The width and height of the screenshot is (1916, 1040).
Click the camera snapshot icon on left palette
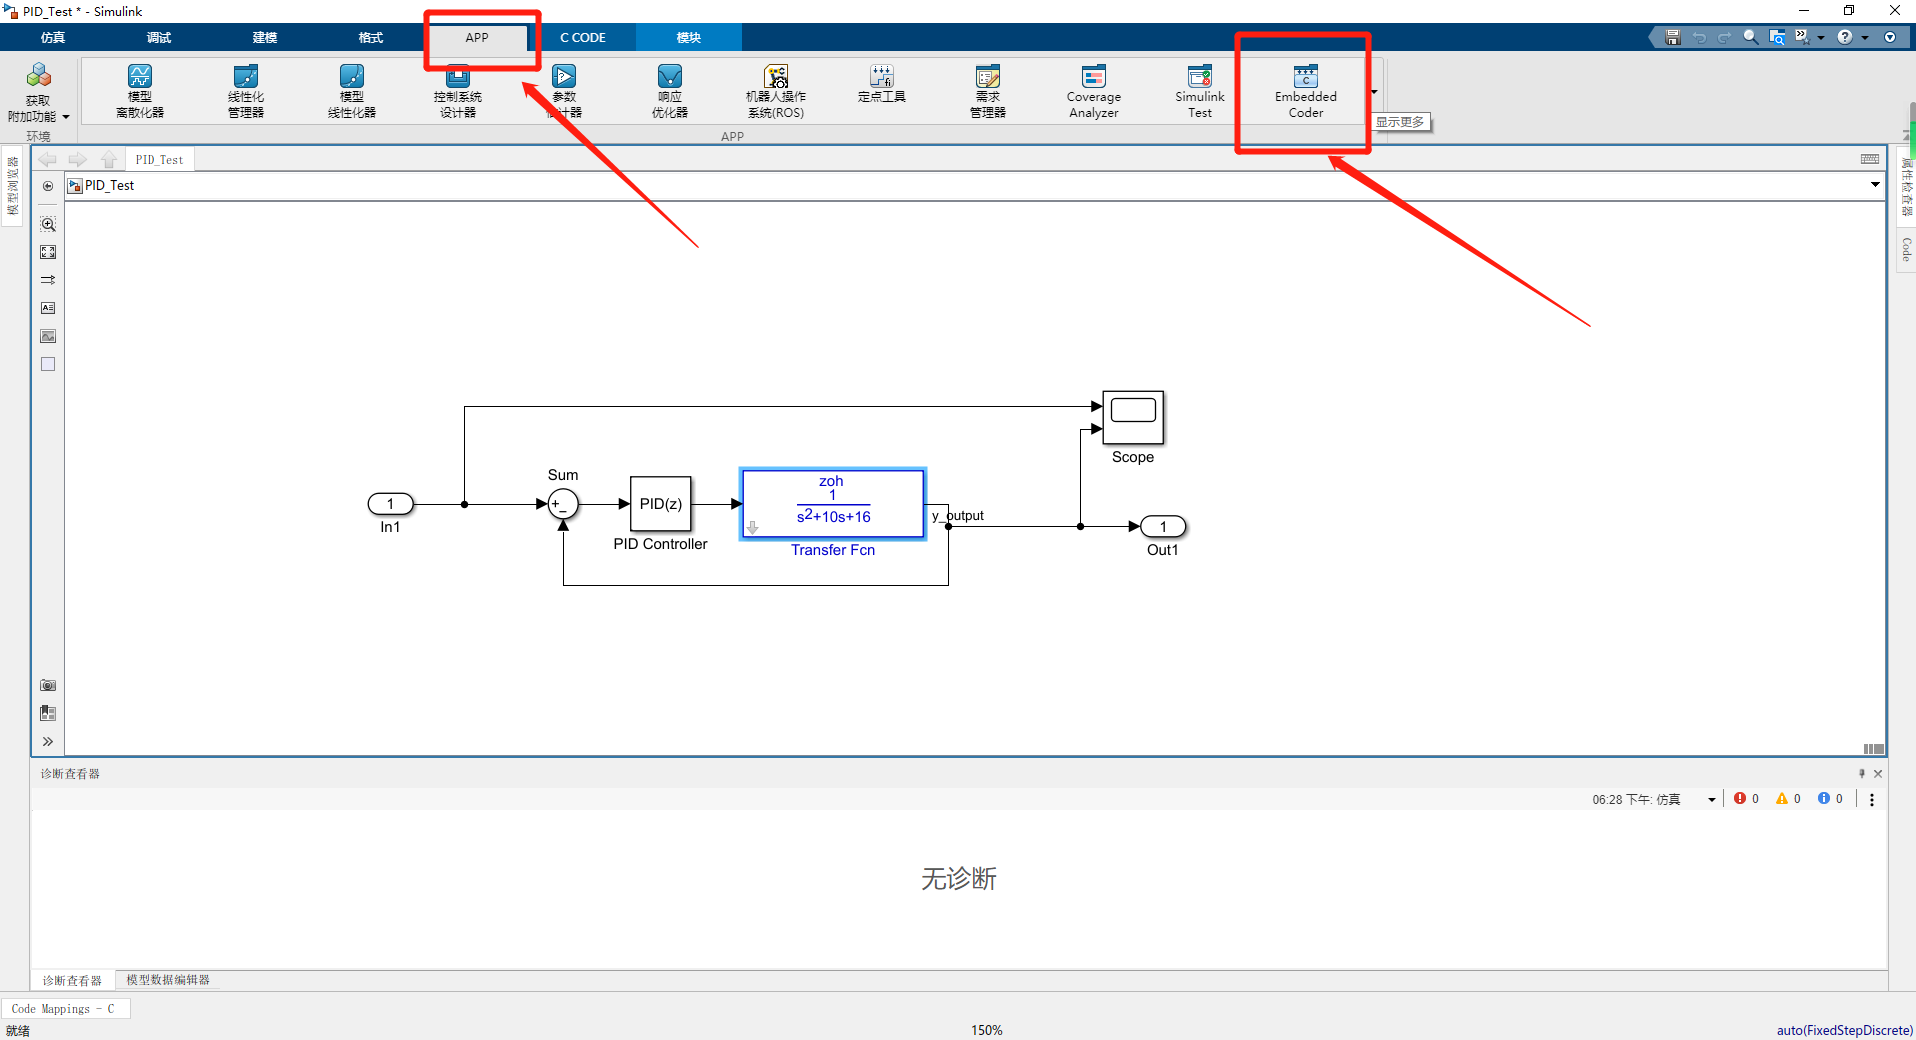click(x=47, y=685)
